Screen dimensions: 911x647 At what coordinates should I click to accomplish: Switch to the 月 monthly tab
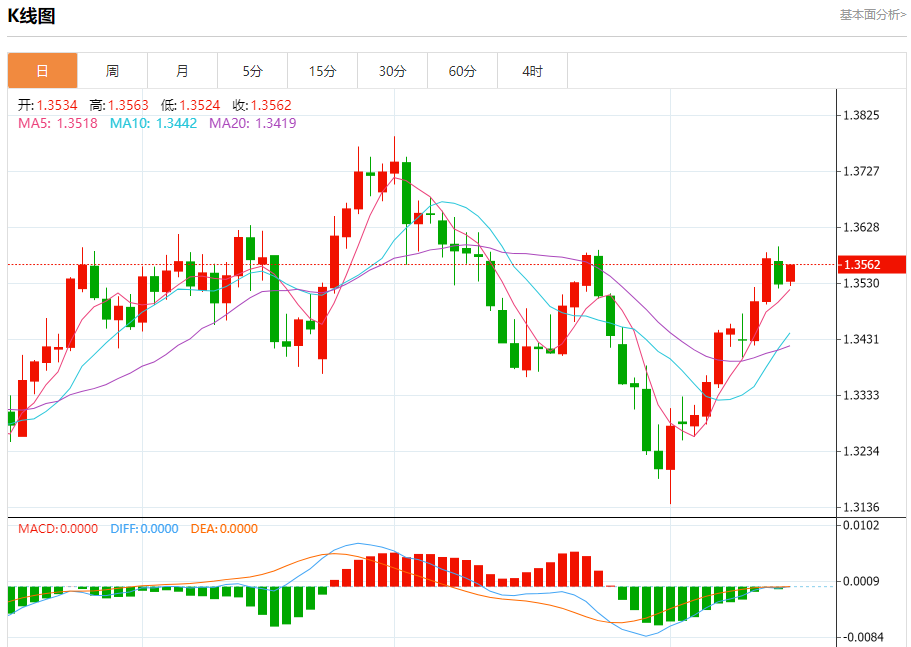pyautogui.click(x=182, y=71)
